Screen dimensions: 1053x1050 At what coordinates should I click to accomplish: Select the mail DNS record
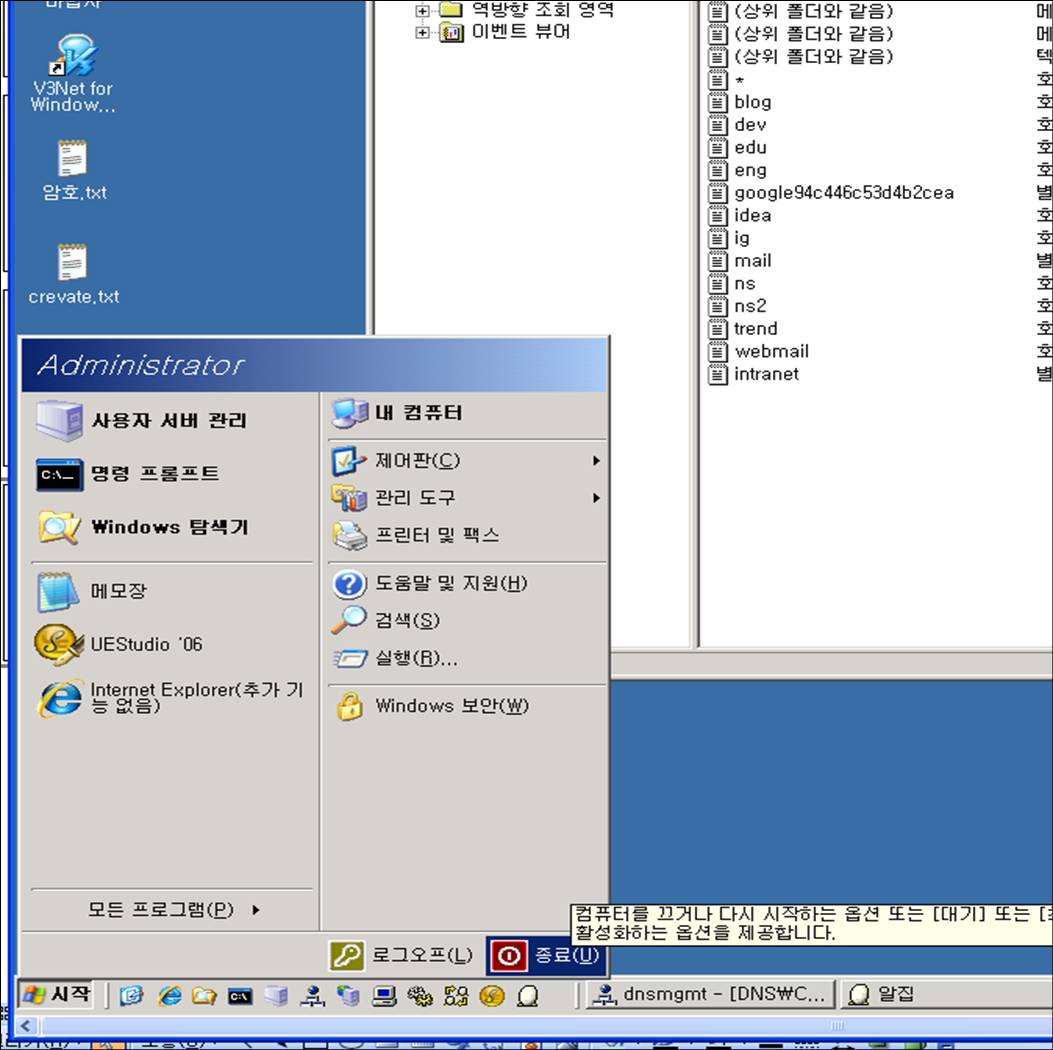pos(752,260)
